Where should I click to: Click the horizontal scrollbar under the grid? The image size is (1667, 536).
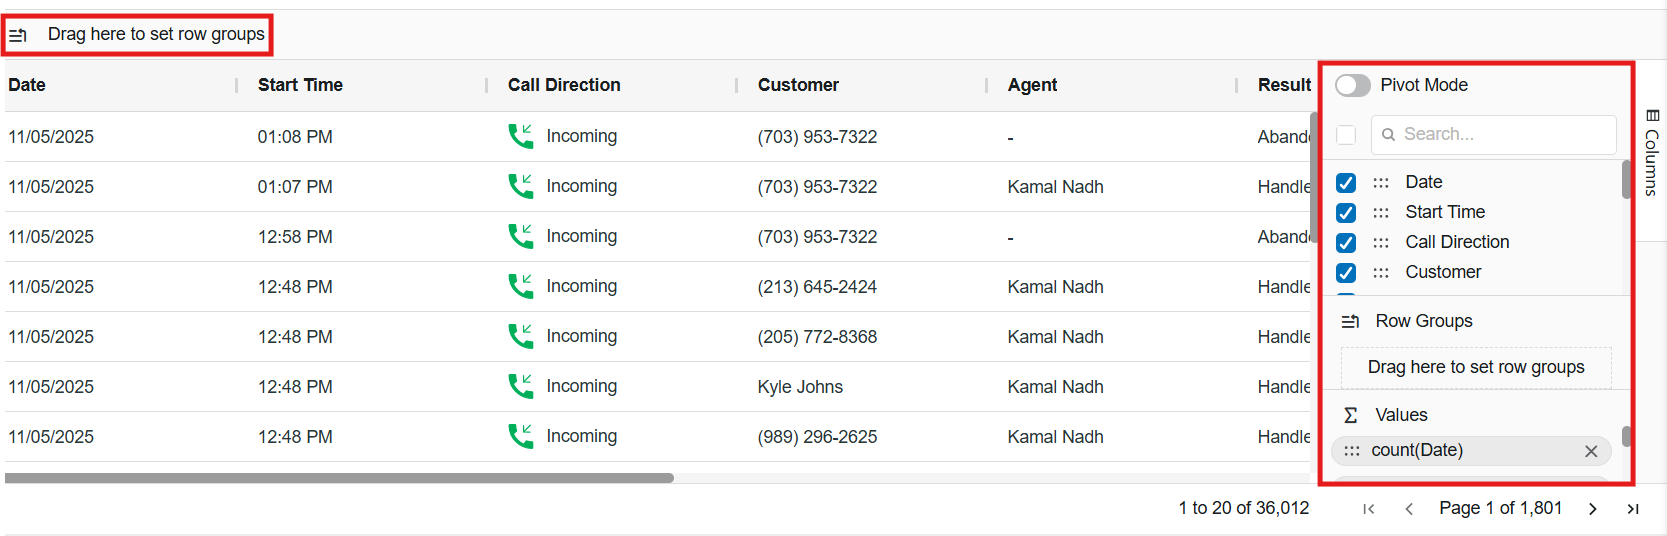pyautogui.click(x=340, y=478)
